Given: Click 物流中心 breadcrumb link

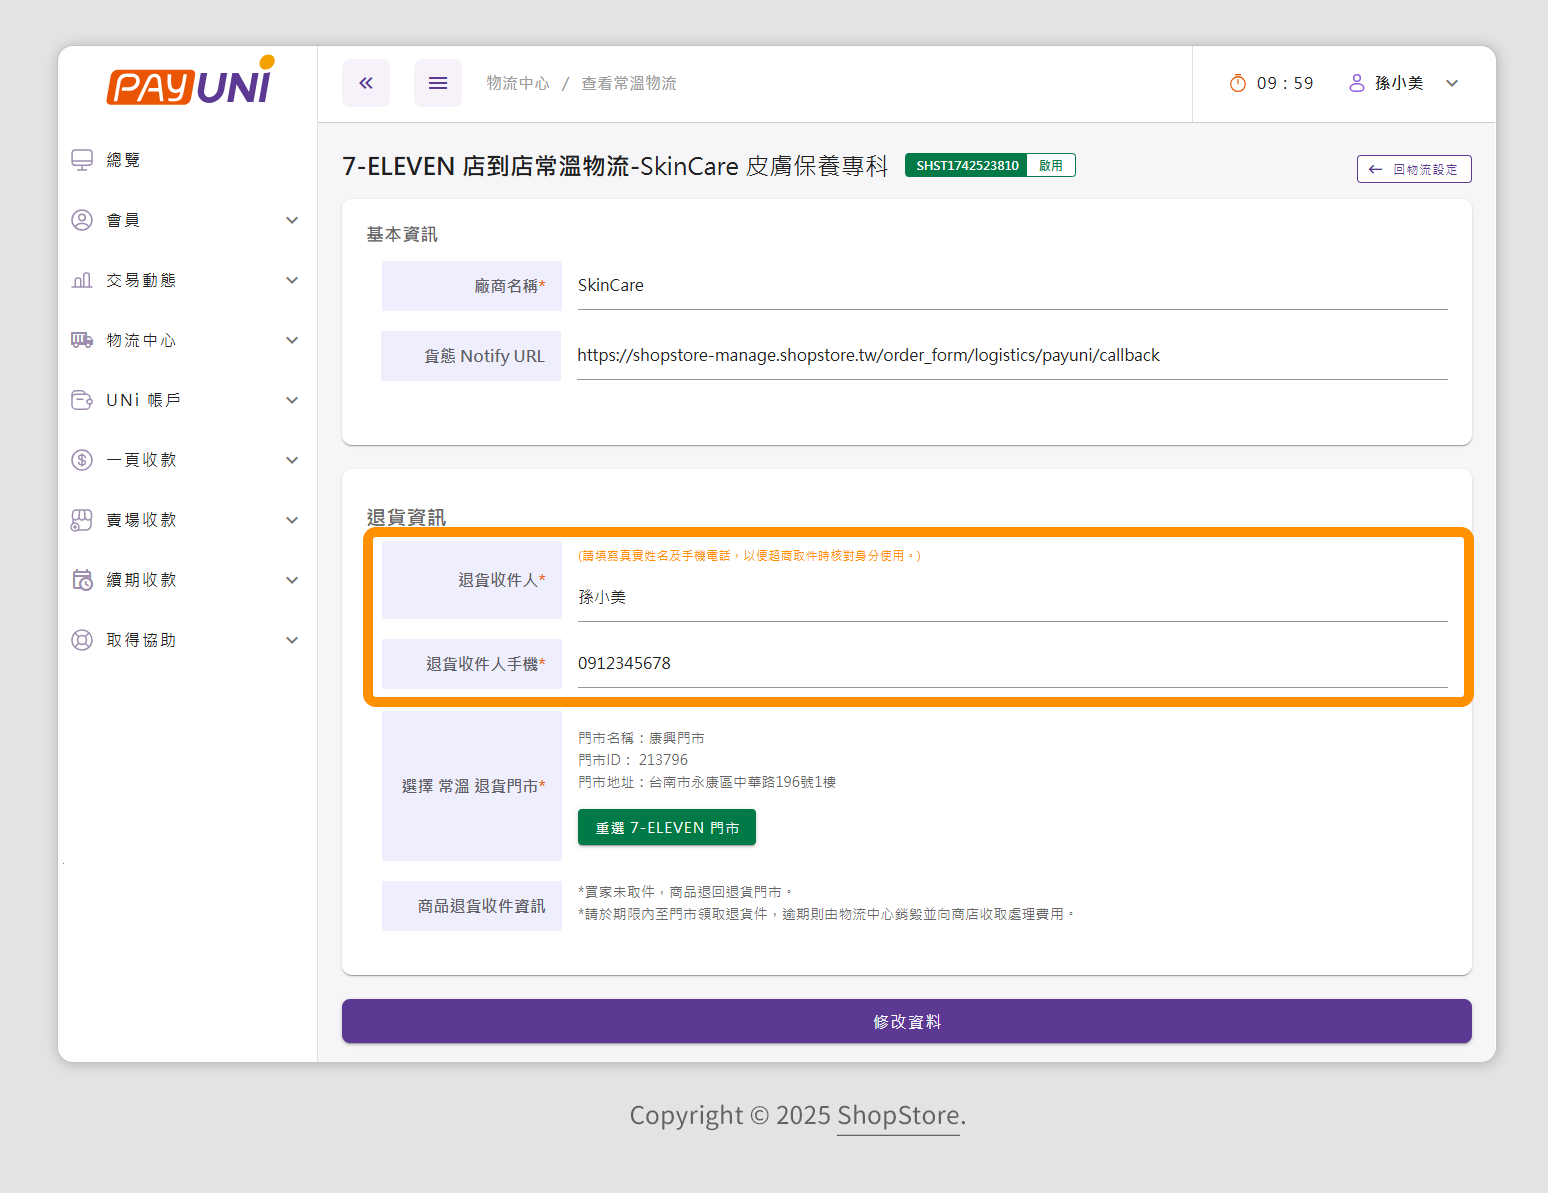Looking at the screenshot, I should pos(518,83).
